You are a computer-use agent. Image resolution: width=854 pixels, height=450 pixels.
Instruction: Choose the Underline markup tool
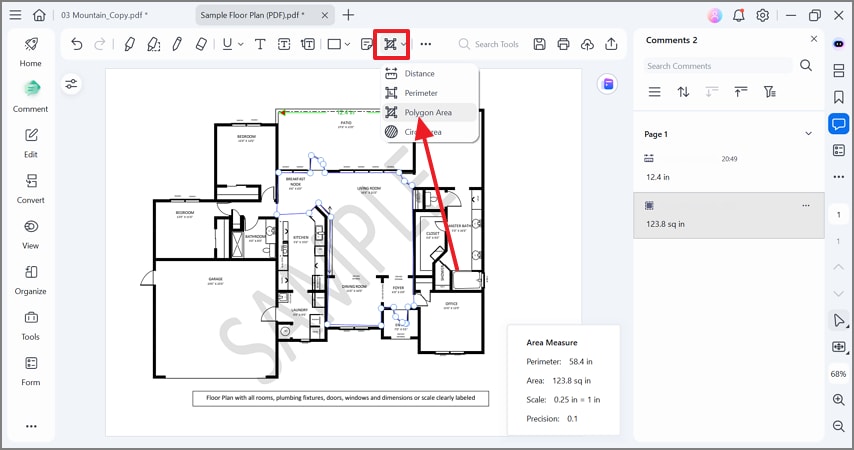pos(227,44)
